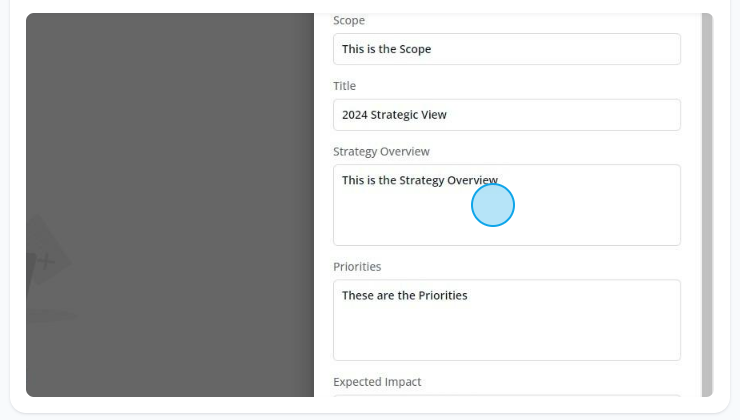Viewport: 740px width, 420px height.
Task: Click the dark overlay to dismiss panel
Action: pos(170,118)
